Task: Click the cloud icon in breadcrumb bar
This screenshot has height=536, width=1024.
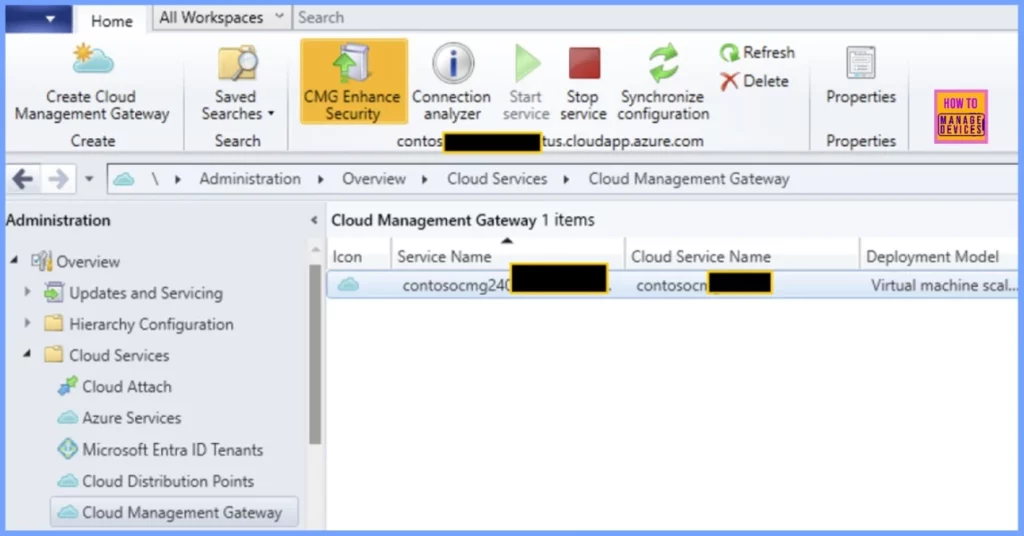Action: [124, 179]
